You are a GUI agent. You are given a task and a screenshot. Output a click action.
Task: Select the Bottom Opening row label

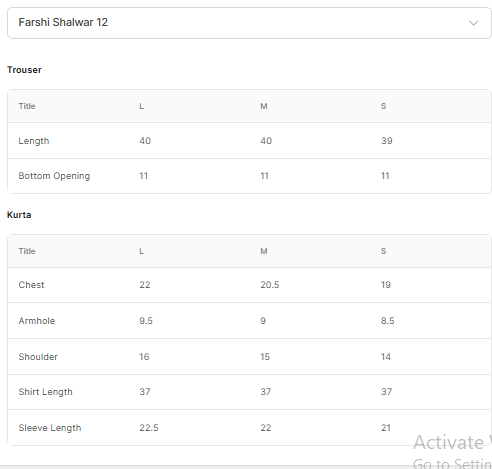(x=54, y=176)
